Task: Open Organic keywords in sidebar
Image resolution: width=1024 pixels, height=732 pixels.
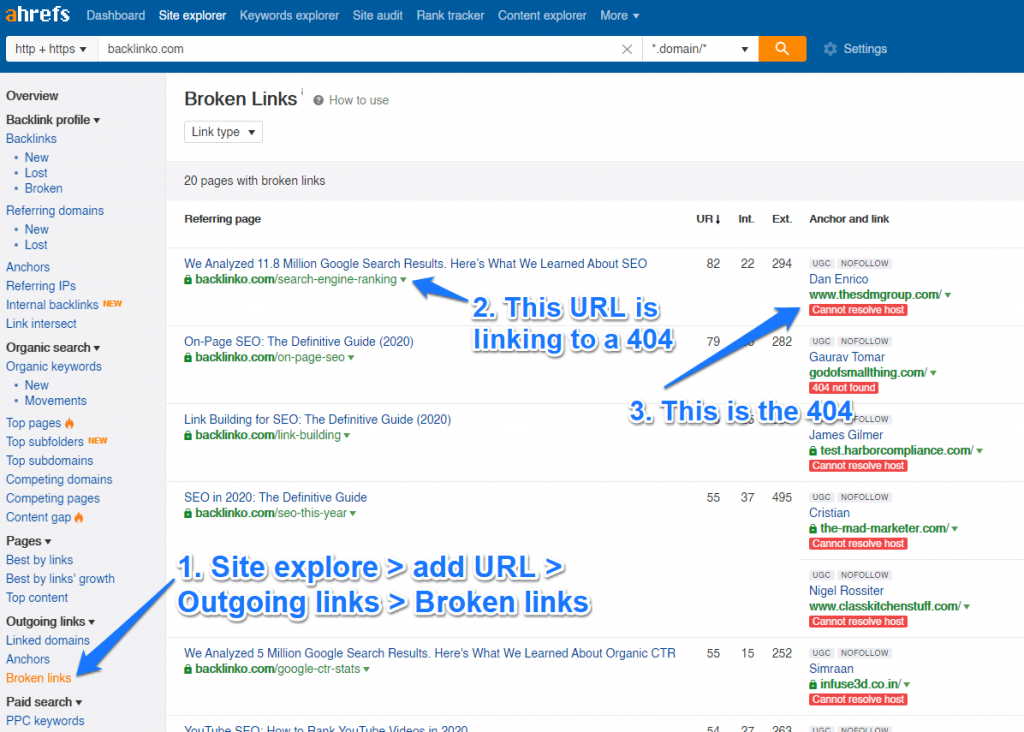Action: 54,366
